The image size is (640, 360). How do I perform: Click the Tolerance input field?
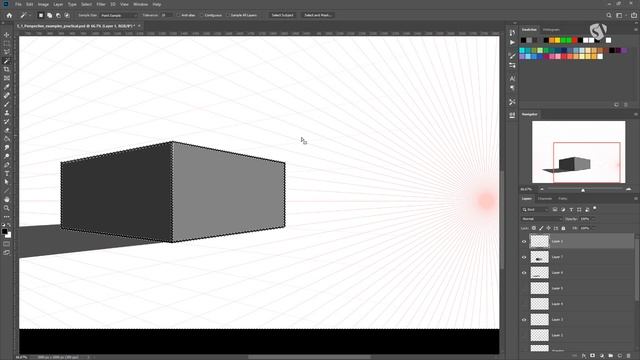pyautogui.click(x=166, y=15)
